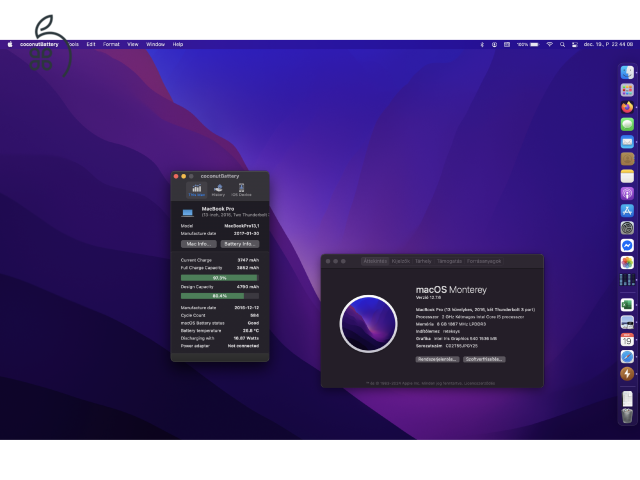Screen dimensions: 640x480
Task: Open the Notes app in dock
Action: (x=627, y=176)
